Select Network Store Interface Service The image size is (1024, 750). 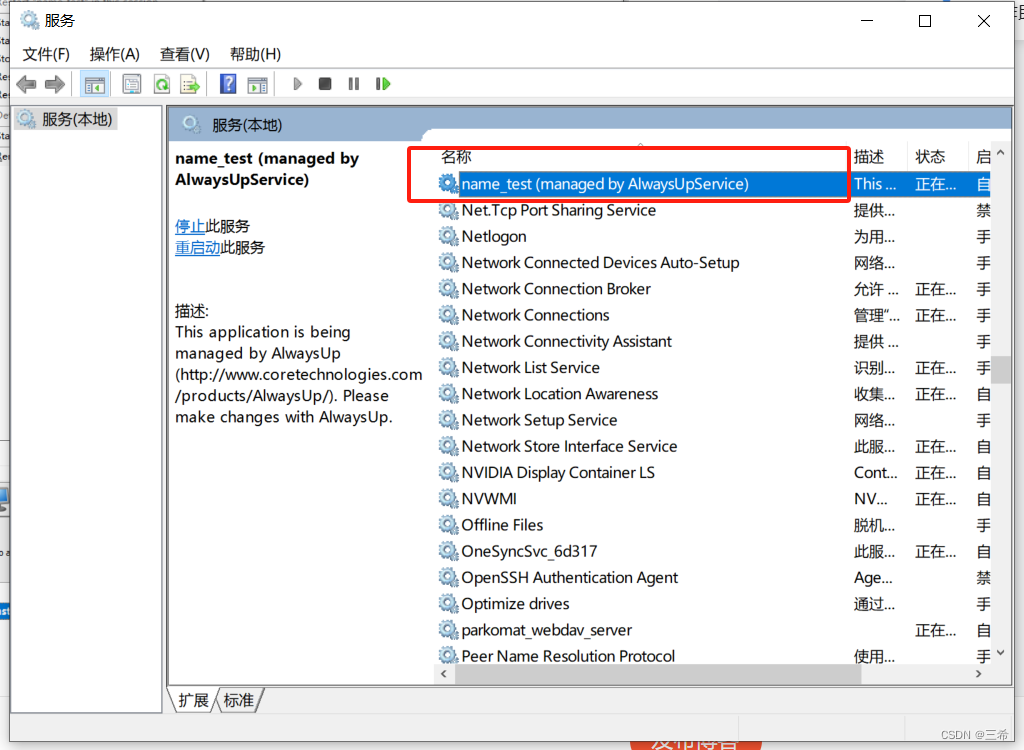[569, 446]
